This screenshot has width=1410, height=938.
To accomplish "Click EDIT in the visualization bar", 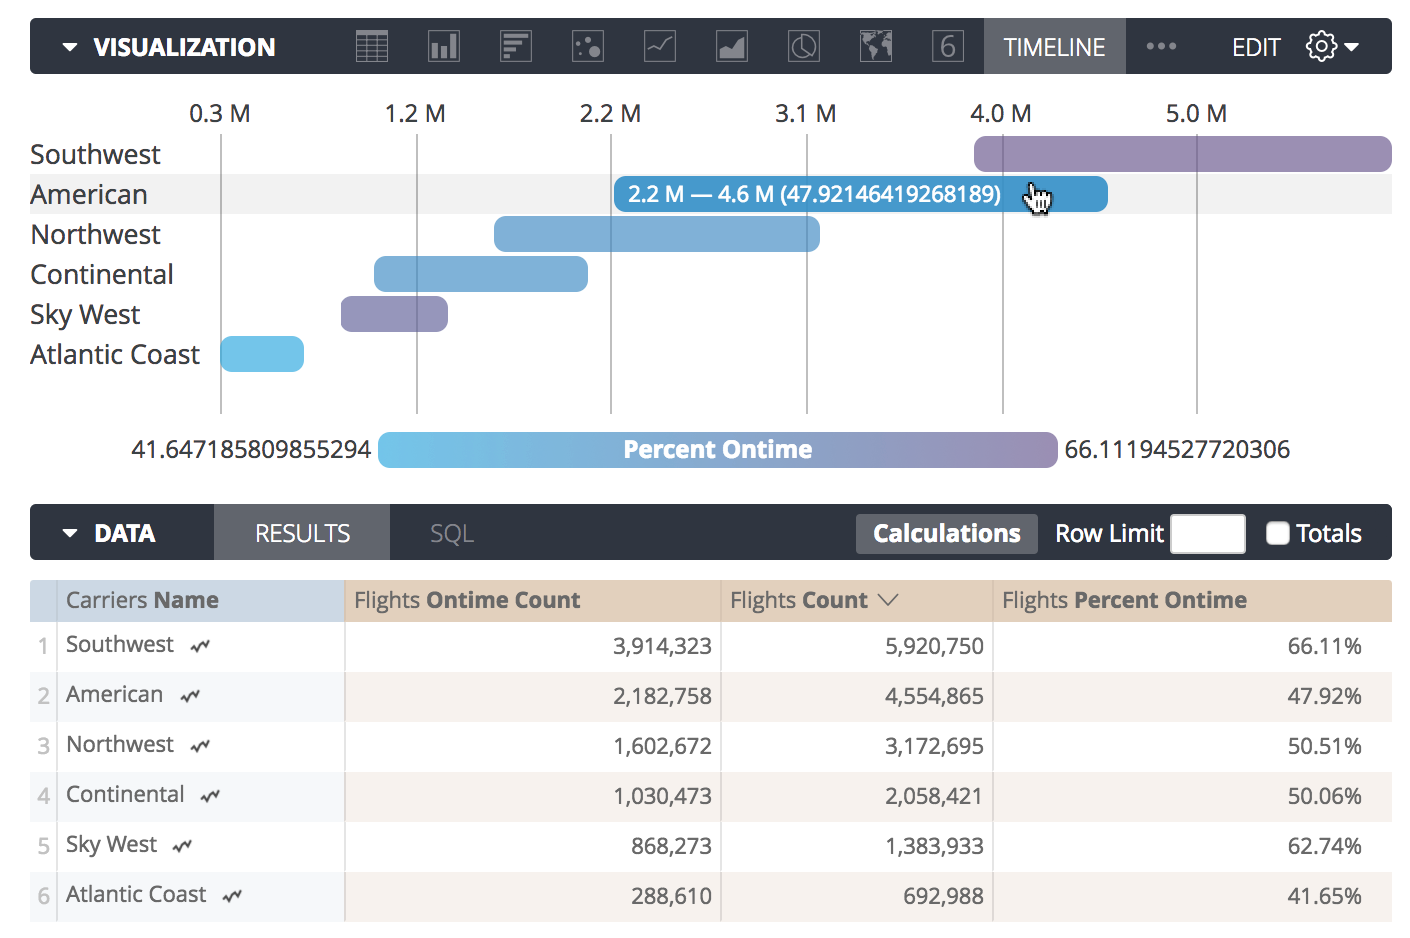I will (x=1256, y=47).
